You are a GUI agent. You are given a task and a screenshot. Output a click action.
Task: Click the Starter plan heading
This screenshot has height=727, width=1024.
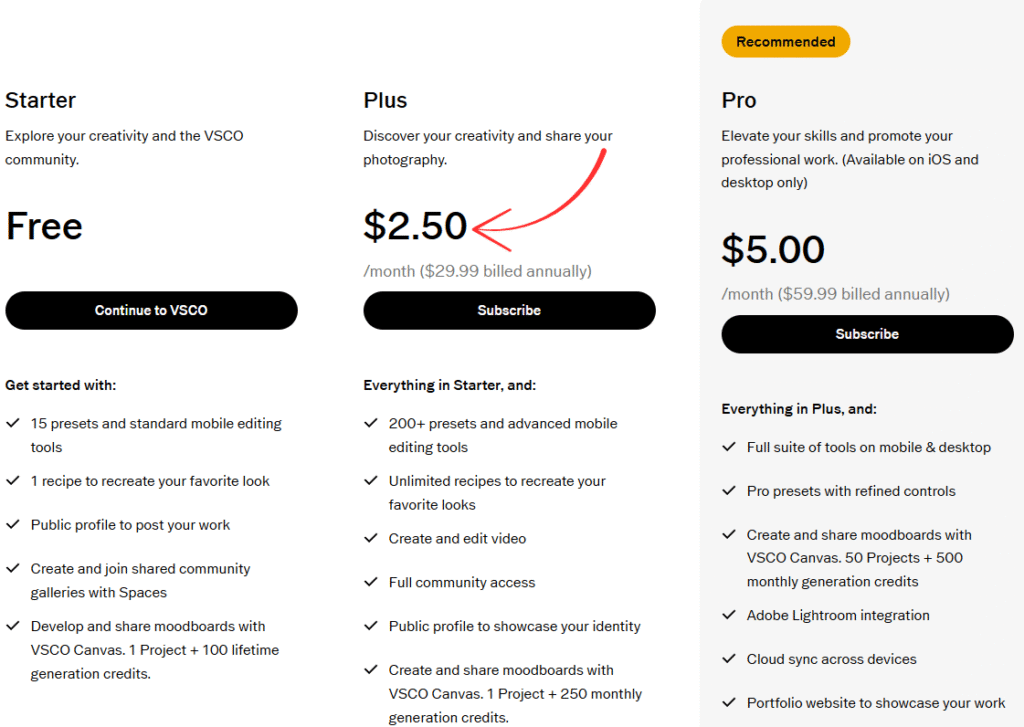(x=40, y=100)
